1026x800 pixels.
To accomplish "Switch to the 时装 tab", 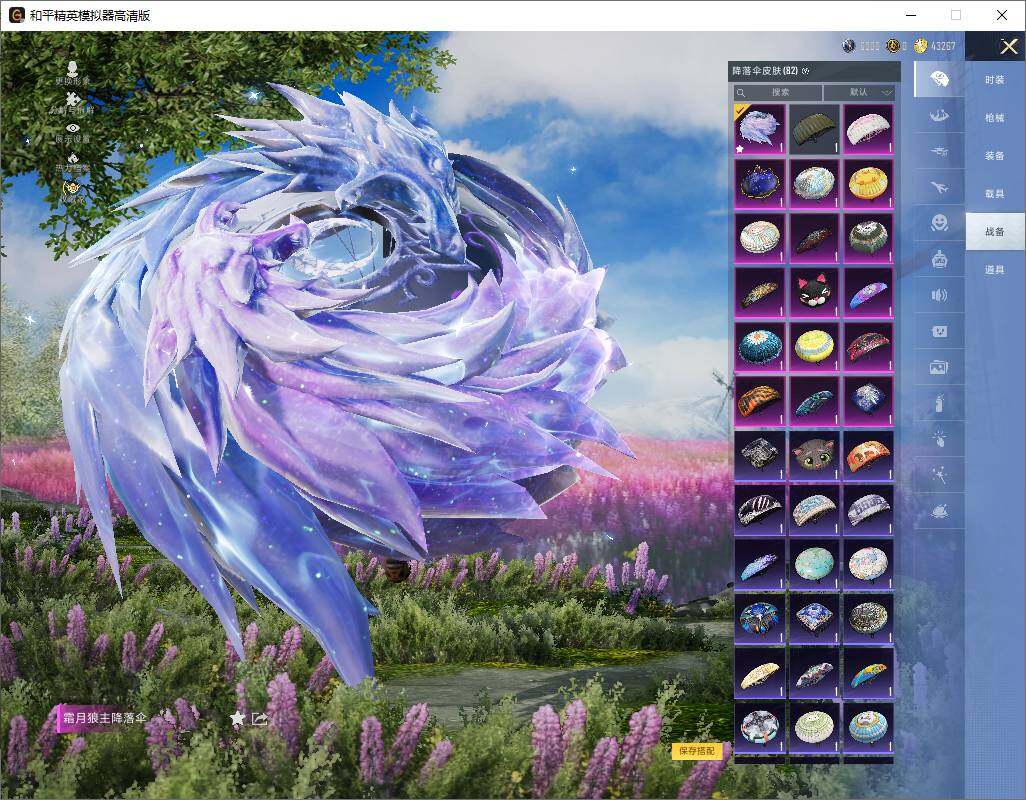I will tap(994, 80).
